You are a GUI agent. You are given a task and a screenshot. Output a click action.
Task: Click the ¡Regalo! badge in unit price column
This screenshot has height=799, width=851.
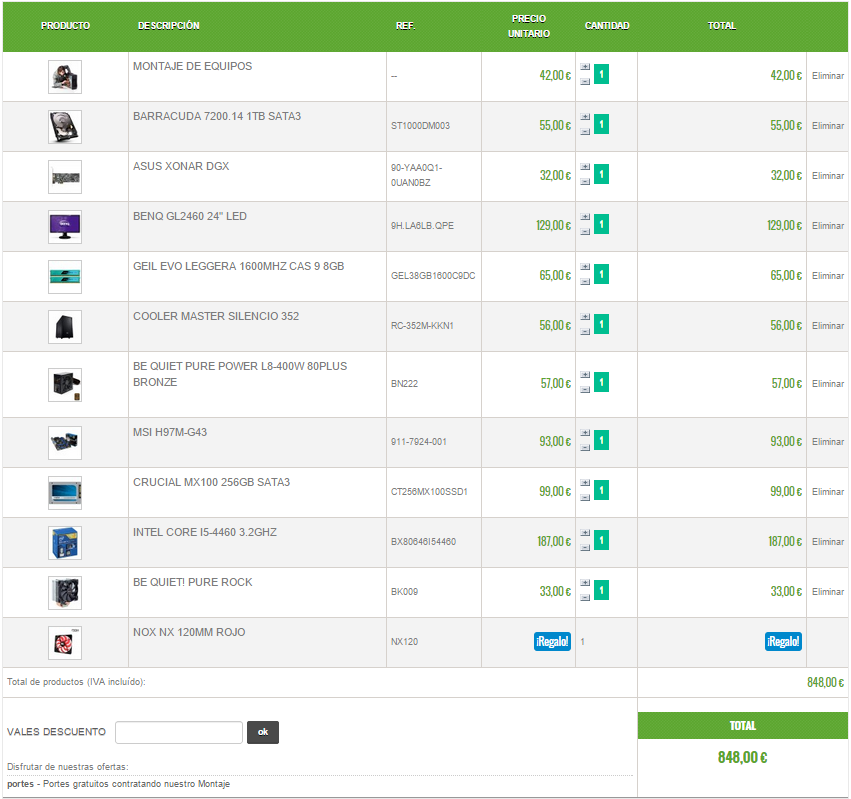(552, 642)
